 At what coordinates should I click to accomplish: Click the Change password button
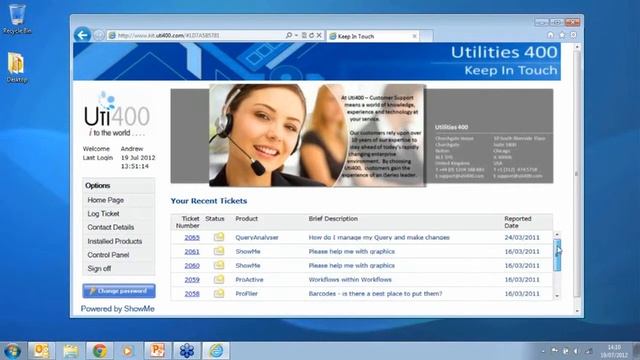coord(119,291)
